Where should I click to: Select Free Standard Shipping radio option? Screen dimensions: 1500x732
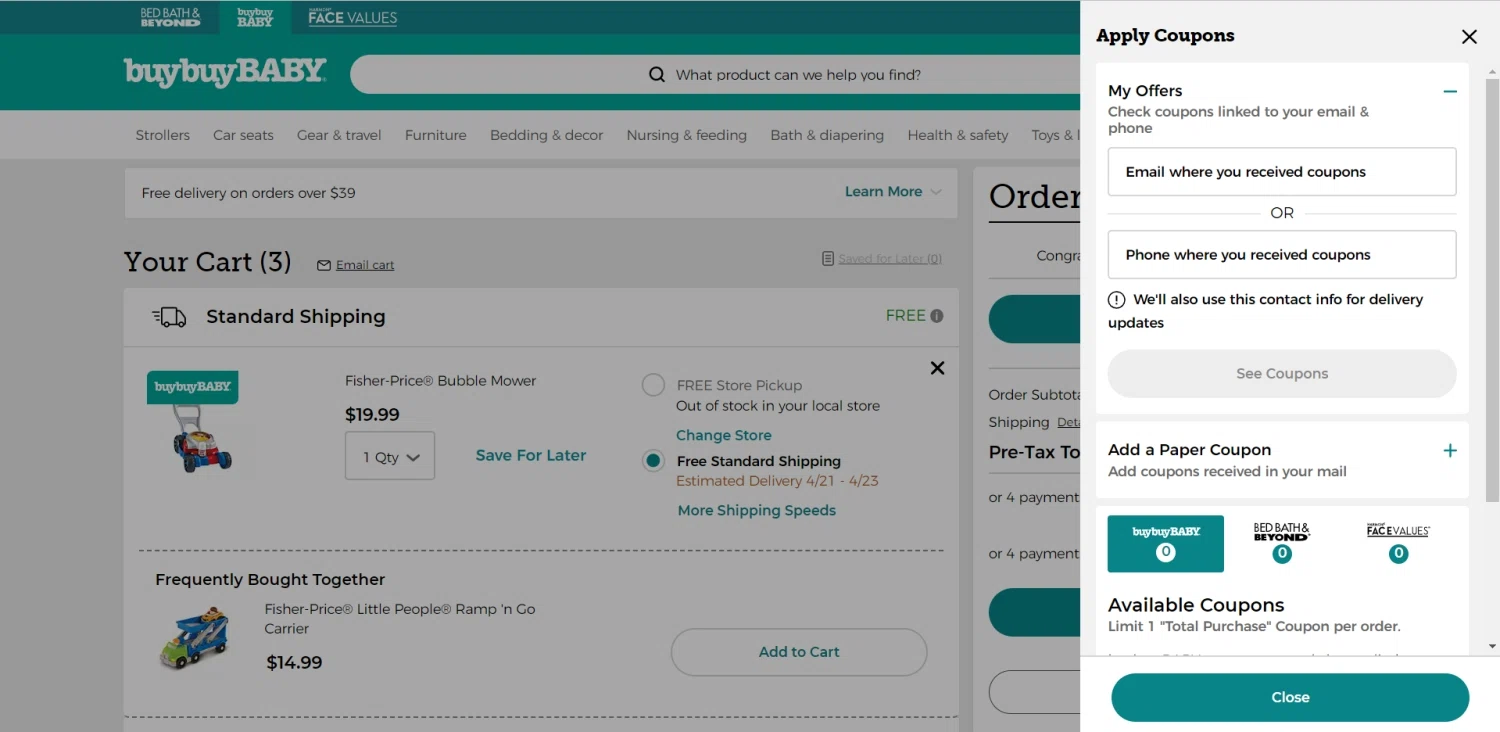tap(653, 461)
